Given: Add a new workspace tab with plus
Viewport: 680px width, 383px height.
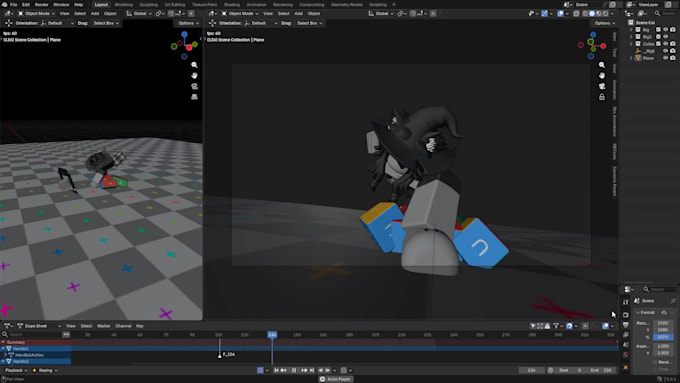Looking at the screenshot, I should (394, 4).
